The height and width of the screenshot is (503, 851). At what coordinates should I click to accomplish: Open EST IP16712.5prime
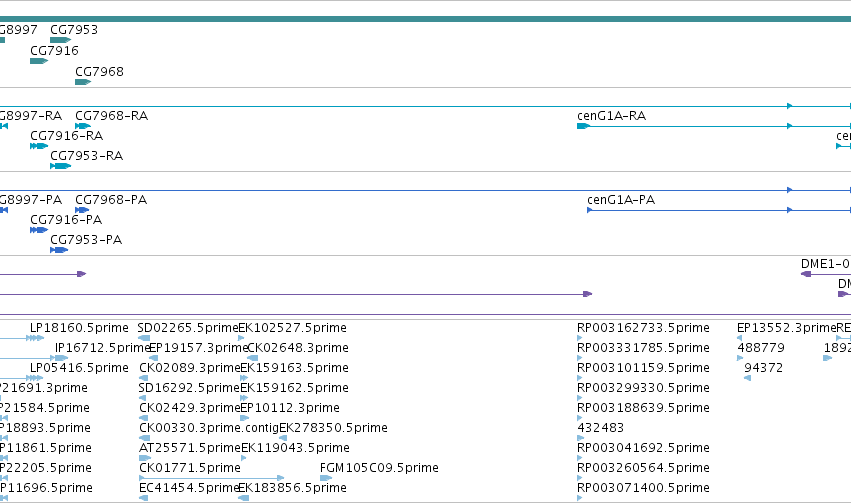click(x=102, y=348)
